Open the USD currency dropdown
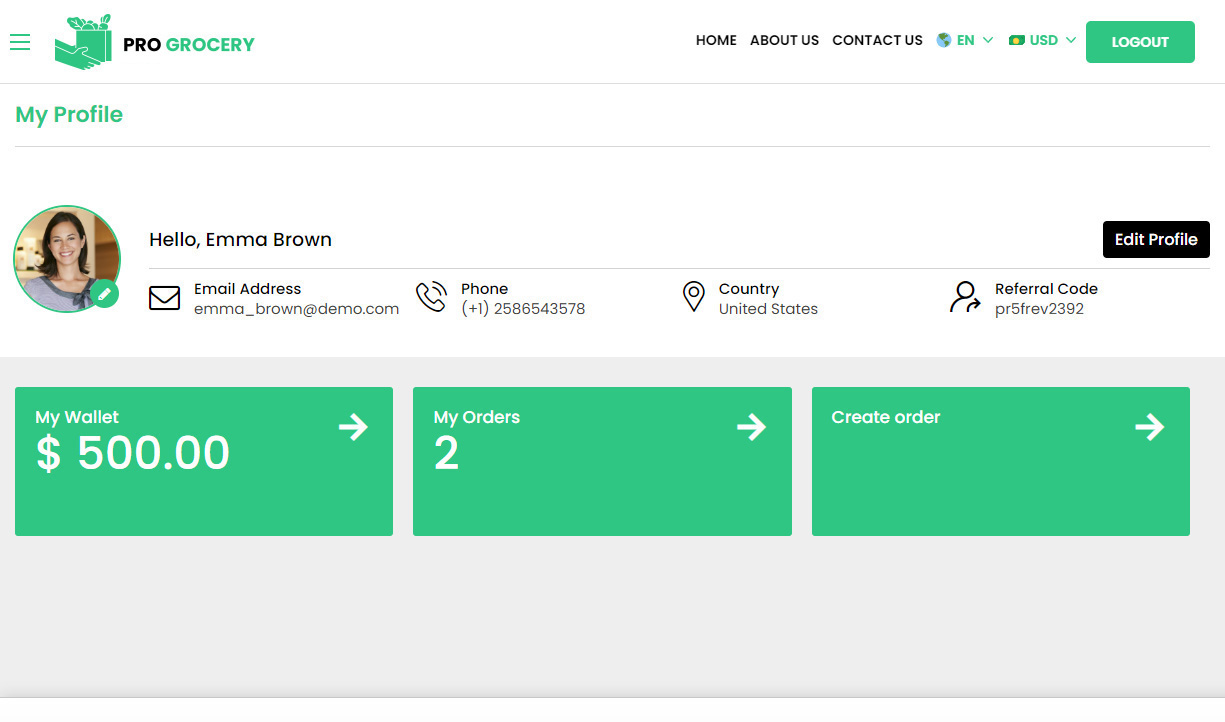 1043,41
